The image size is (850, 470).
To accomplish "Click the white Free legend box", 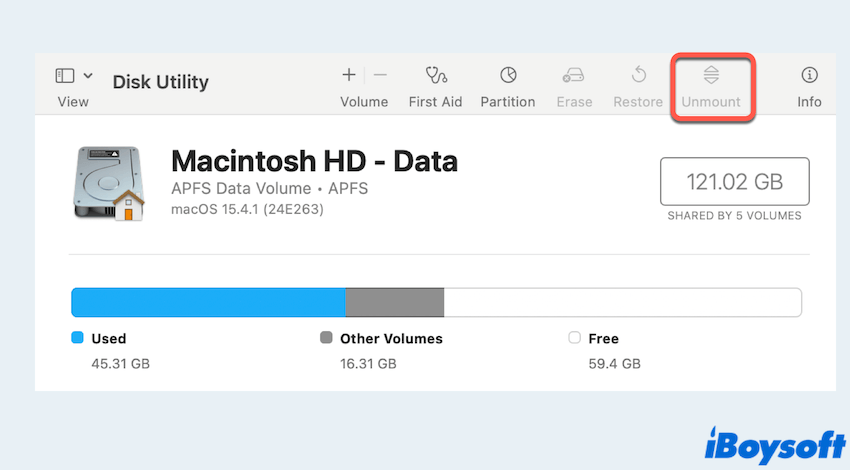I will 574,338.
